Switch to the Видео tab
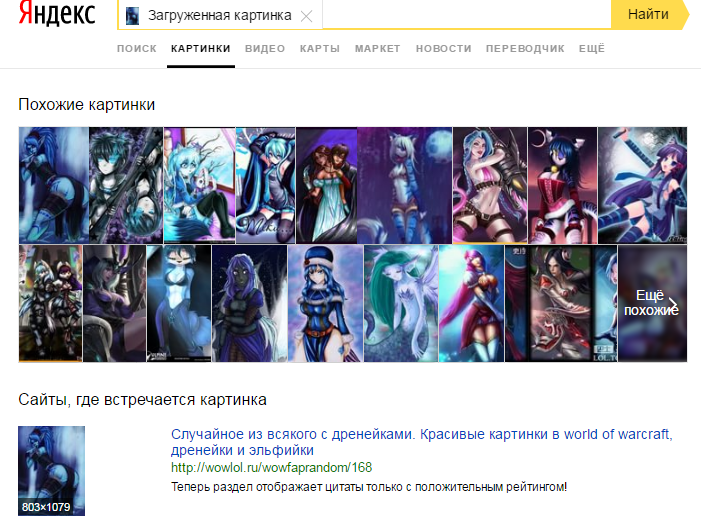 265,49
